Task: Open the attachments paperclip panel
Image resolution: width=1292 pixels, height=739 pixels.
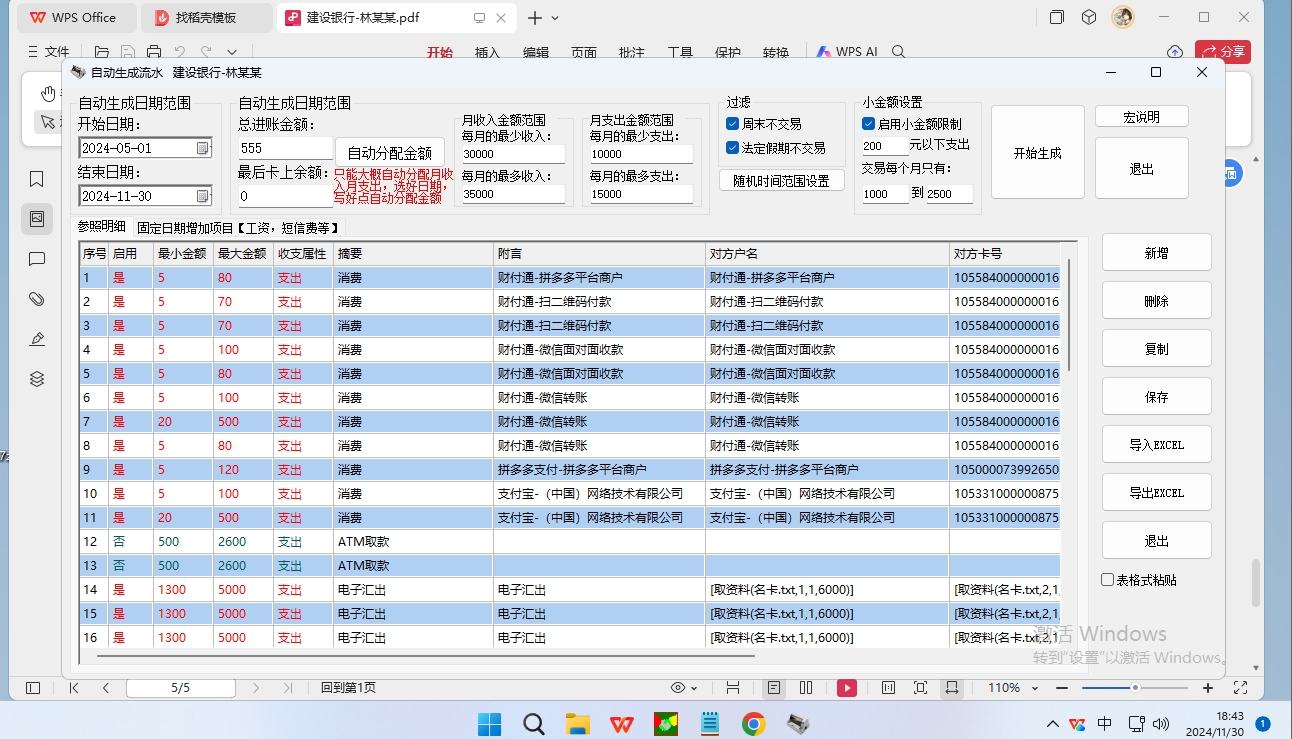Action: (x=37, y=299)
